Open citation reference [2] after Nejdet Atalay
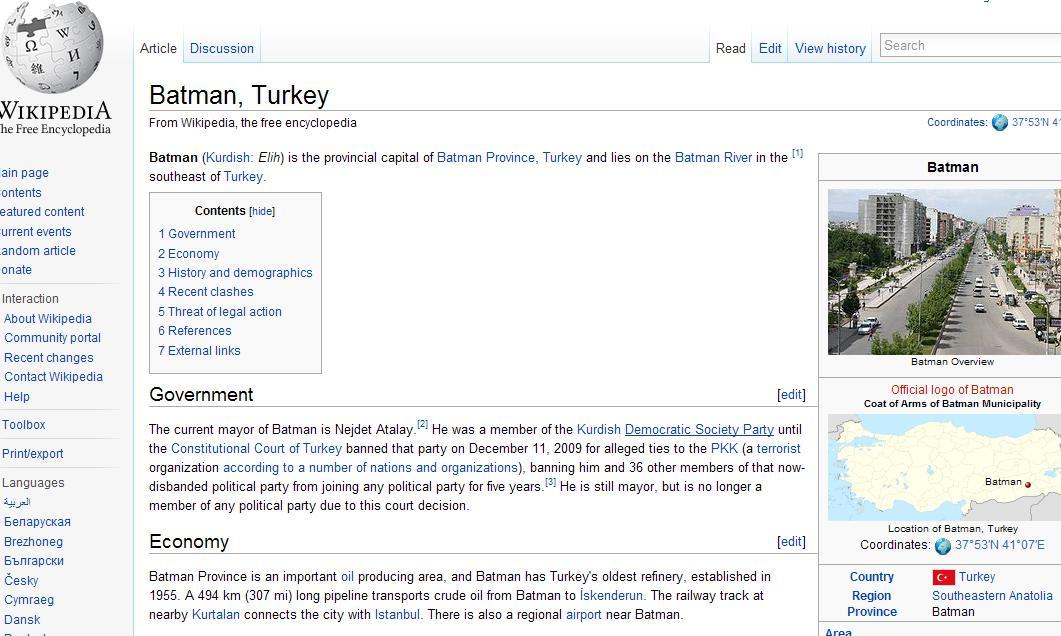1061x636 pixels. click(423, 424)
